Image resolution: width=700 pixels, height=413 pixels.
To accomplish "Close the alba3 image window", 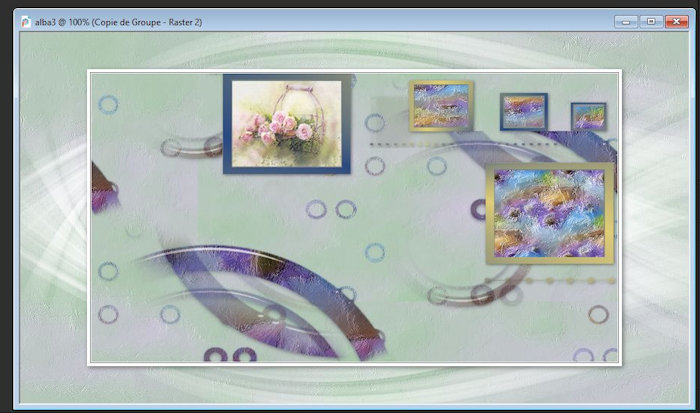I will click(x=676, y=21).
